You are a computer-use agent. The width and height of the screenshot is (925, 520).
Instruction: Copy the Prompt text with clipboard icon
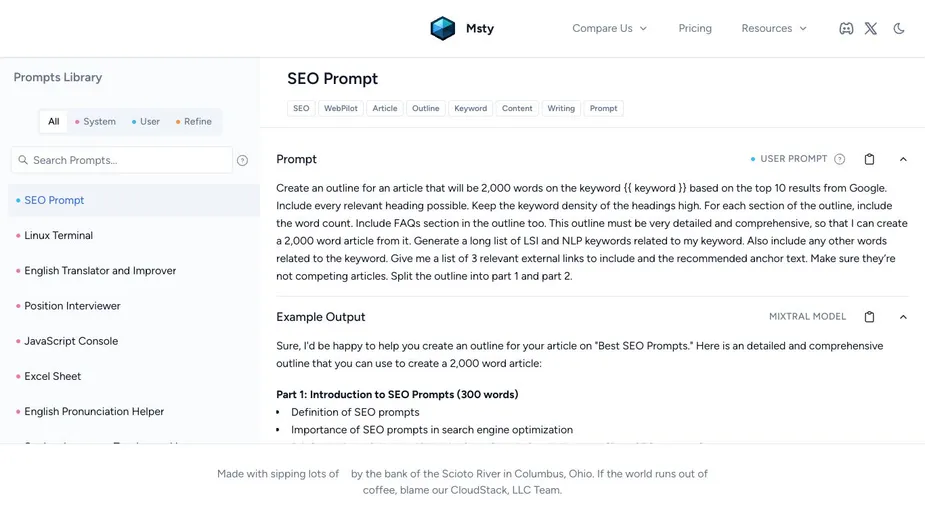[869, 159]
